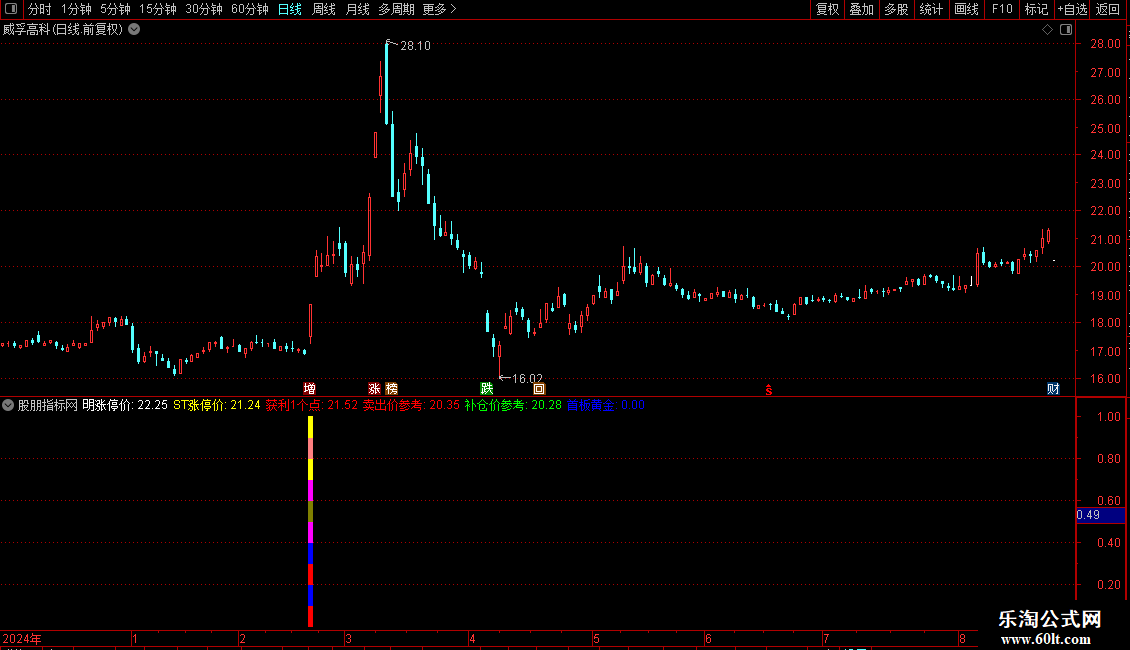
Task: Click the red $ event marker
Action: point(769,390)
